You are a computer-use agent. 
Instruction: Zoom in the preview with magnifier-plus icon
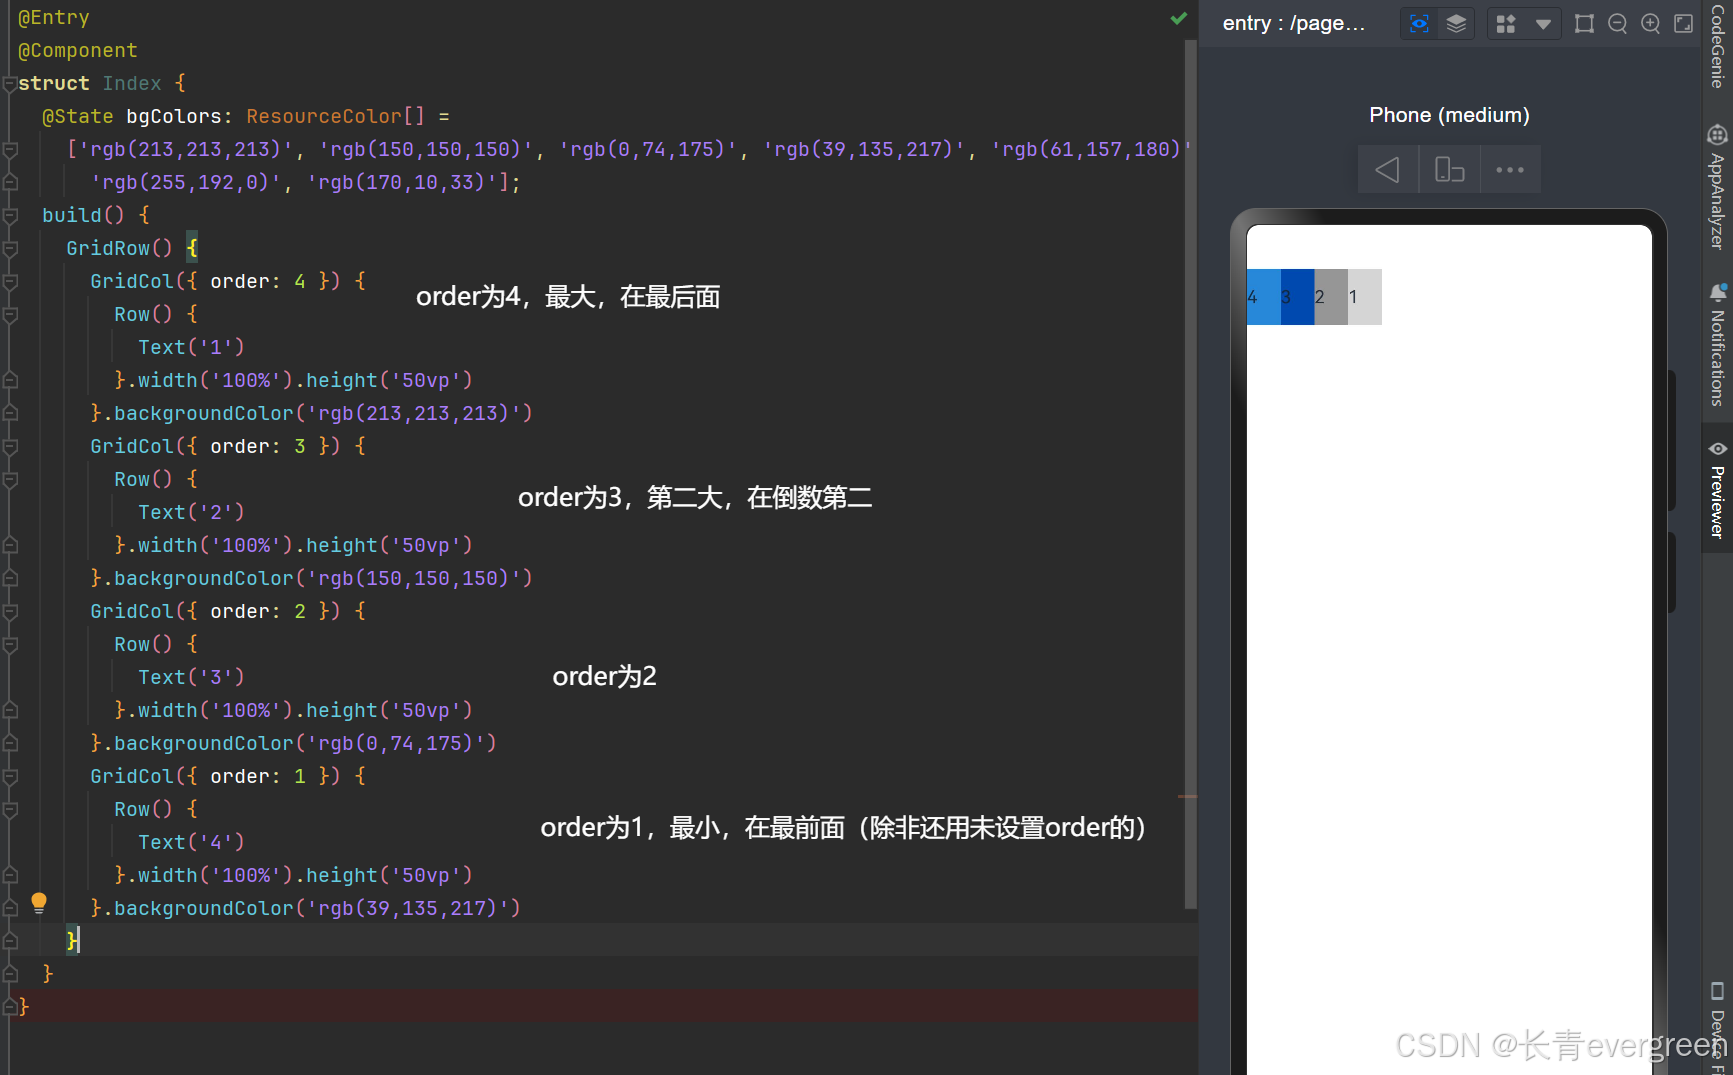click(x=1651, y=23)
